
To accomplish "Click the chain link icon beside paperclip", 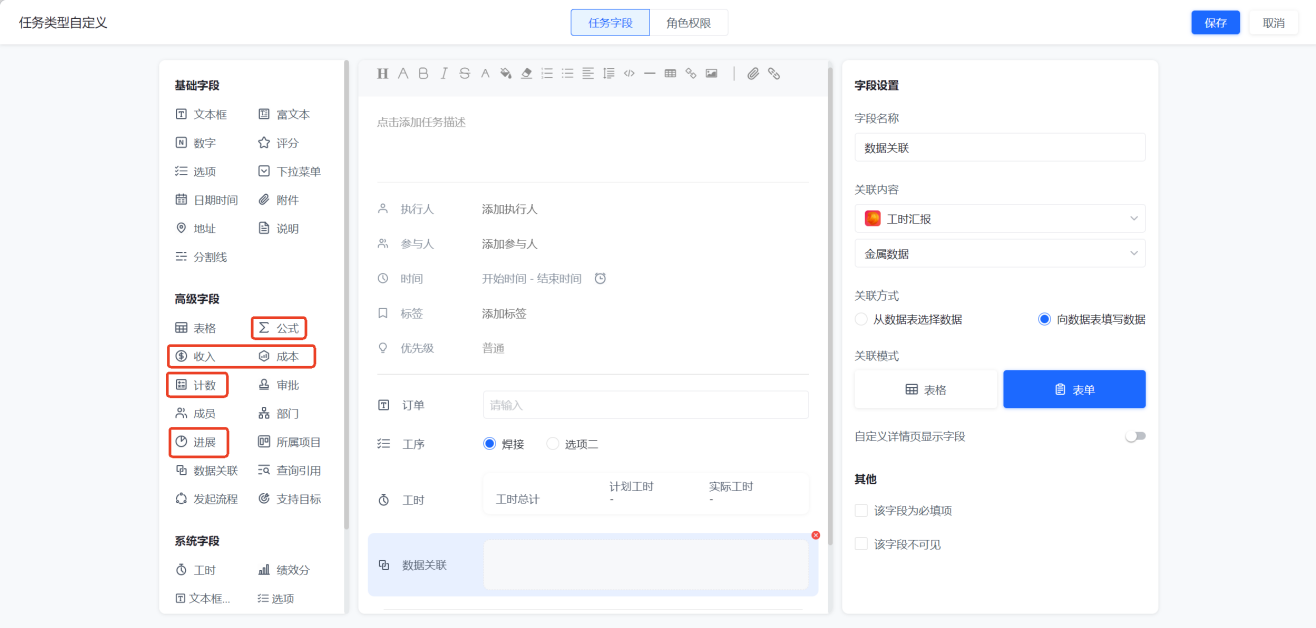I will coord(774,73).
